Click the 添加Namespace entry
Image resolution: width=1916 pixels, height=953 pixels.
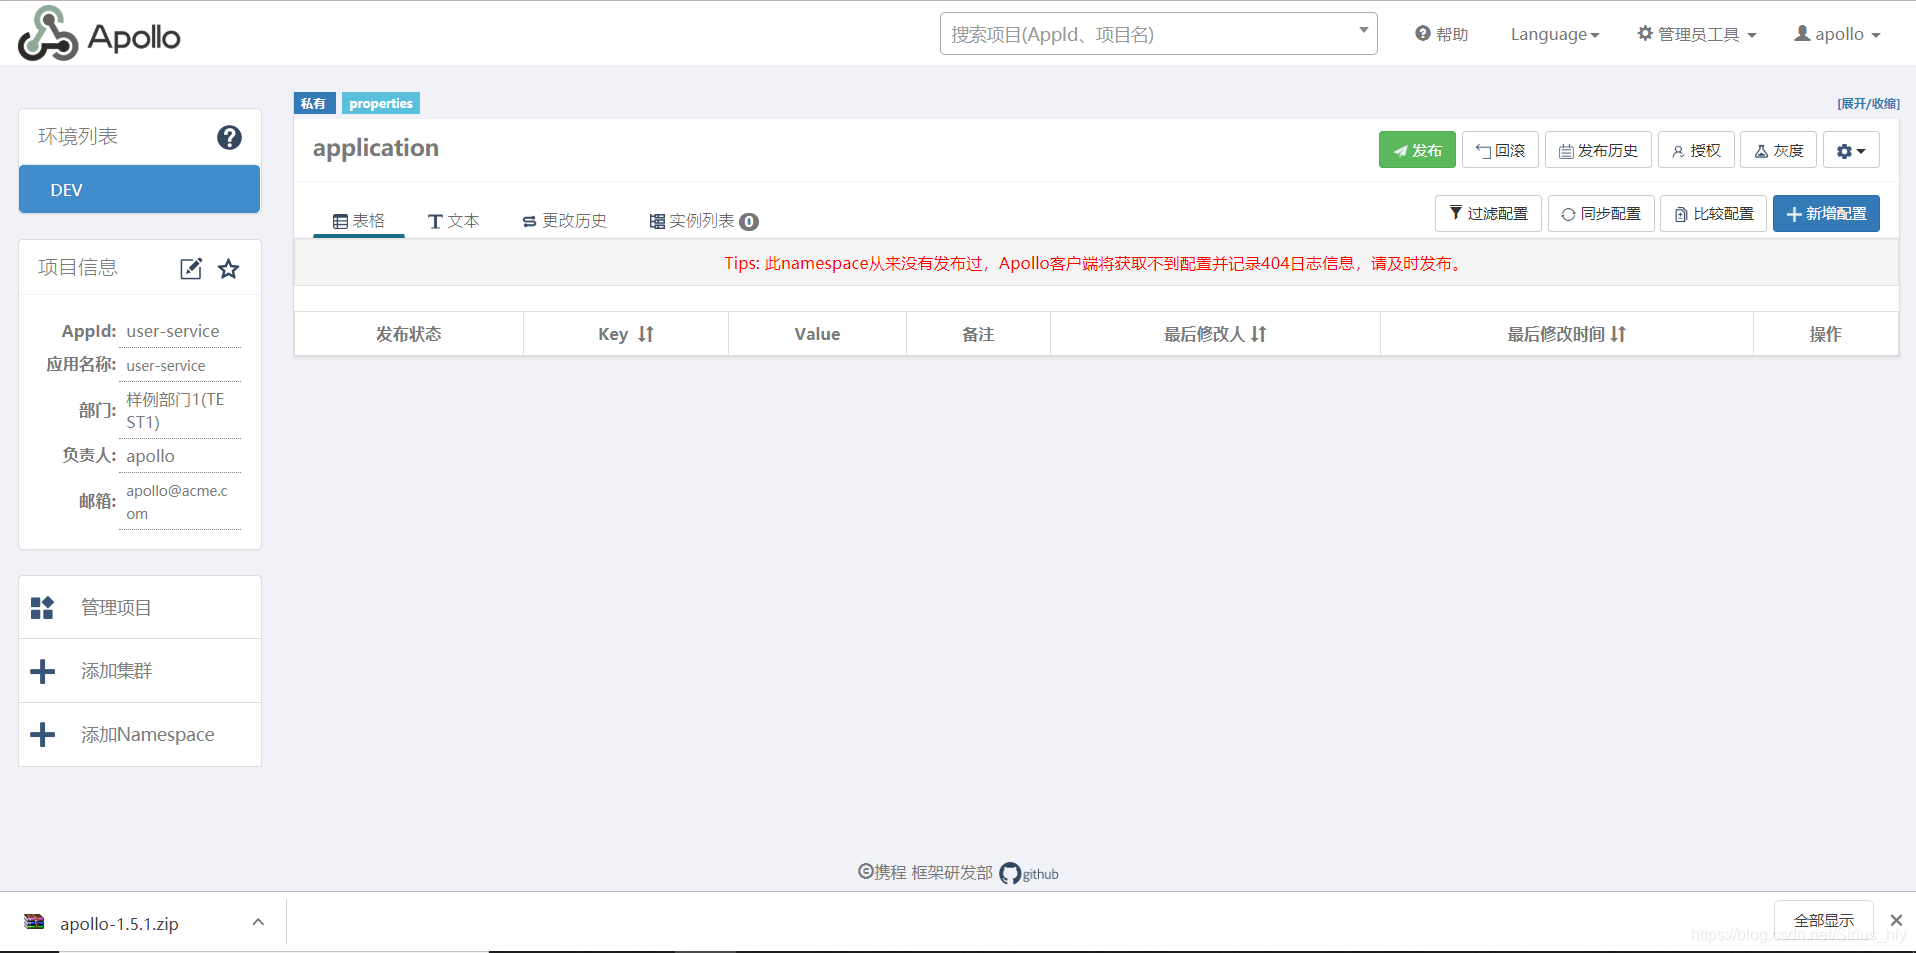pos(140,735)
